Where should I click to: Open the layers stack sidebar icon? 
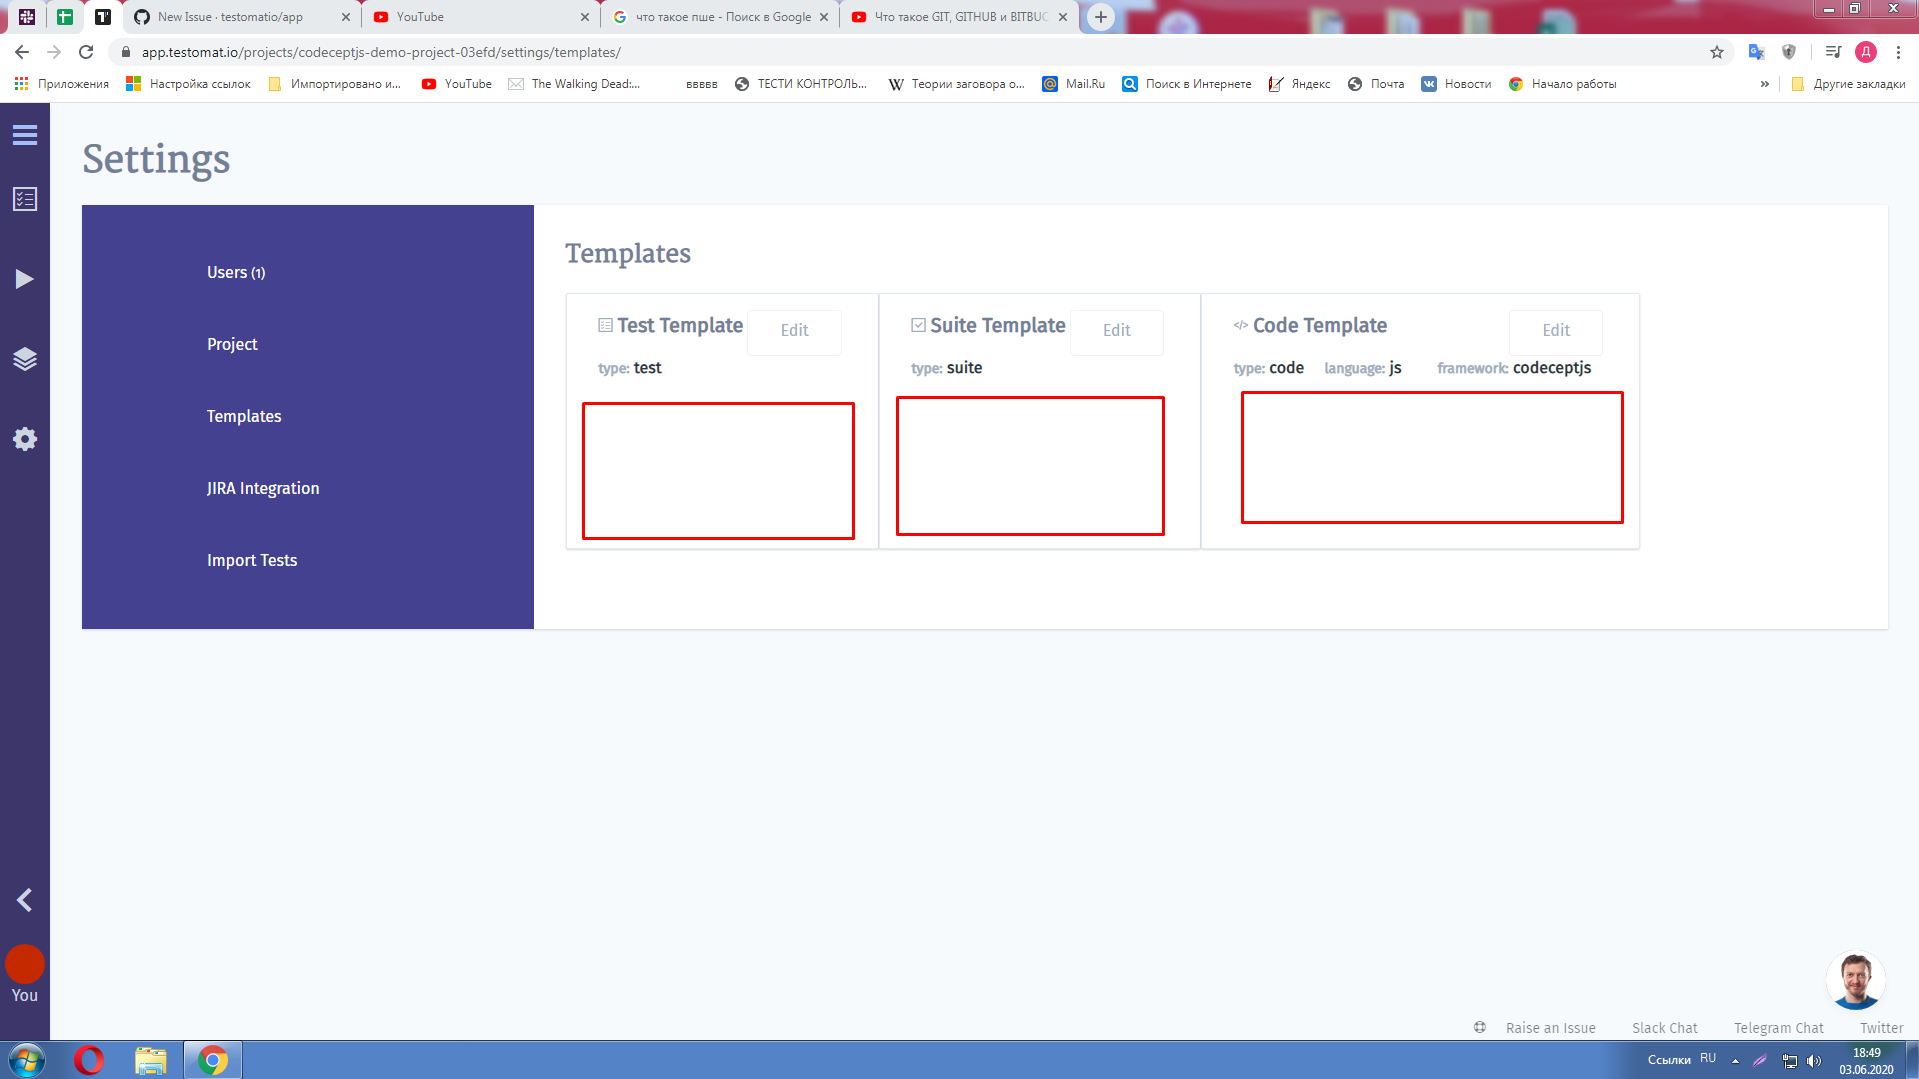25,359
